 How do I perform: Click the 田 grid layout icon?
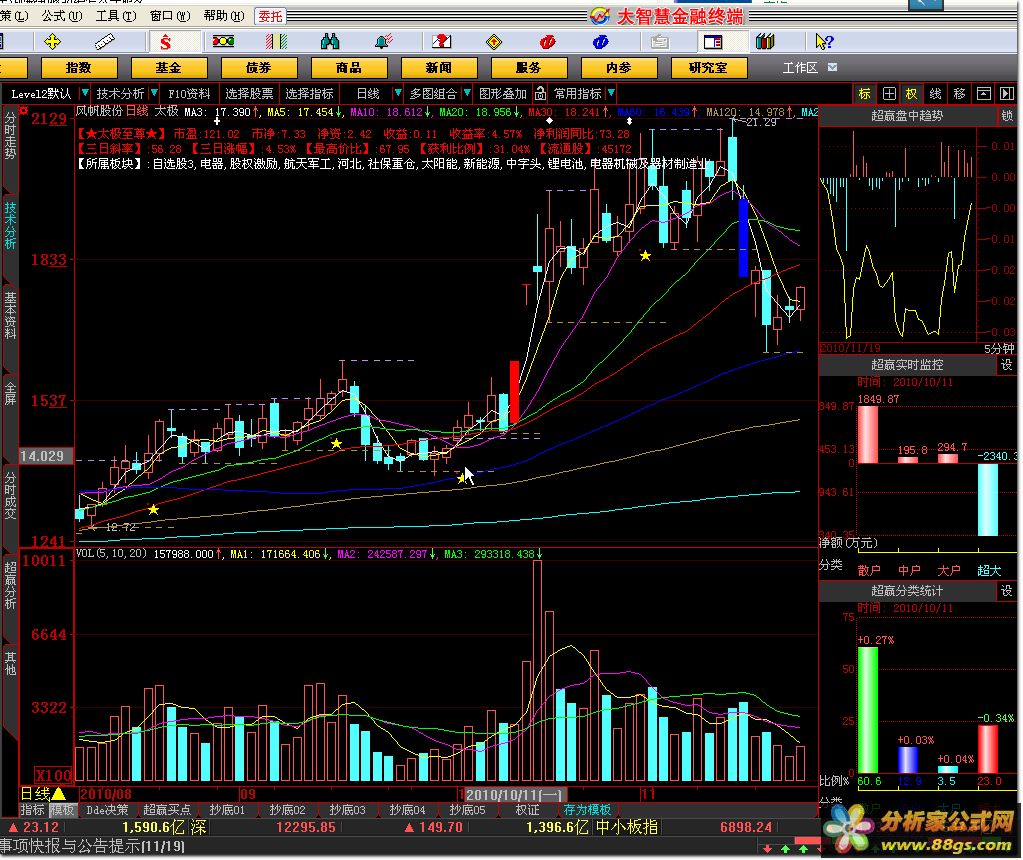click(889, 93)
